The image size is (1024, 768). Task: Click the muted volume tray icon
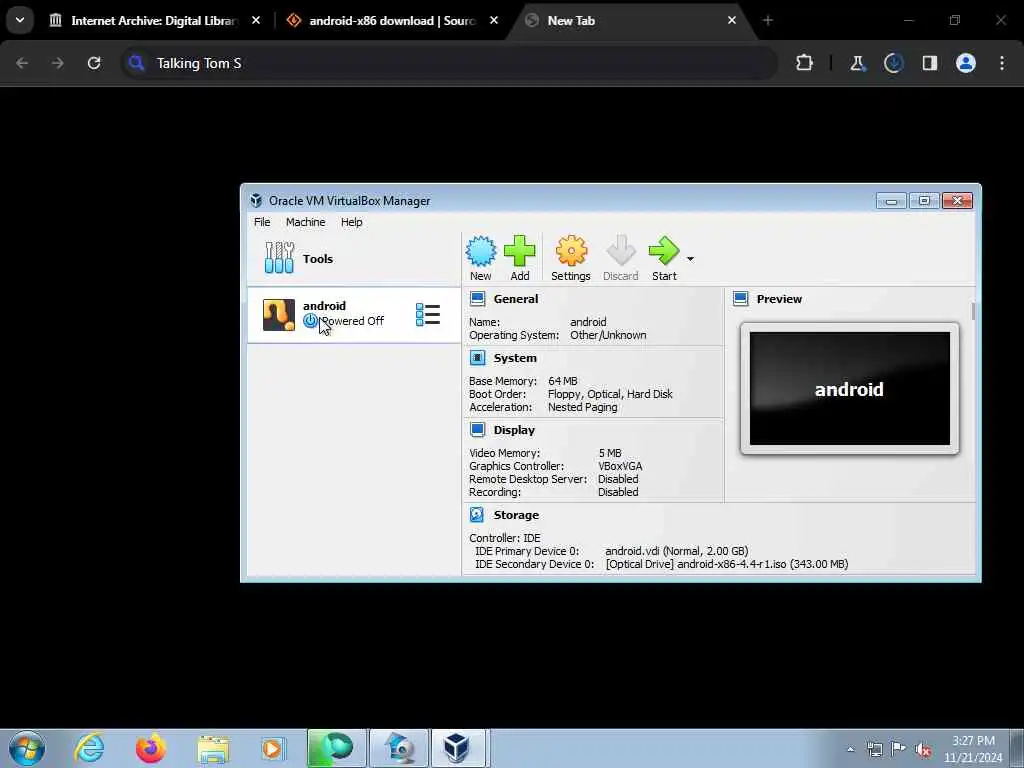(923, 749)
